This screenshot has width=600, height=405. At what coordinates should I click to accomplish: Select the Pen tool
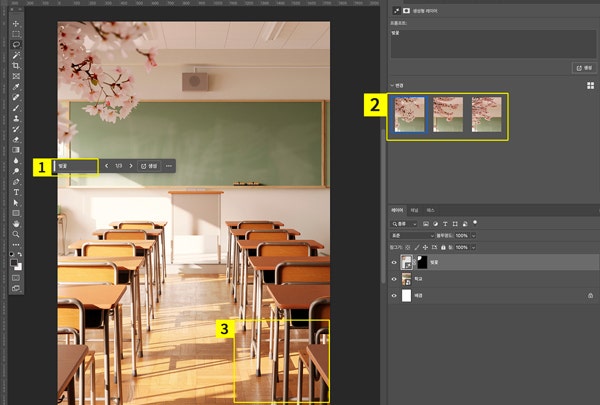coord(16,181)
